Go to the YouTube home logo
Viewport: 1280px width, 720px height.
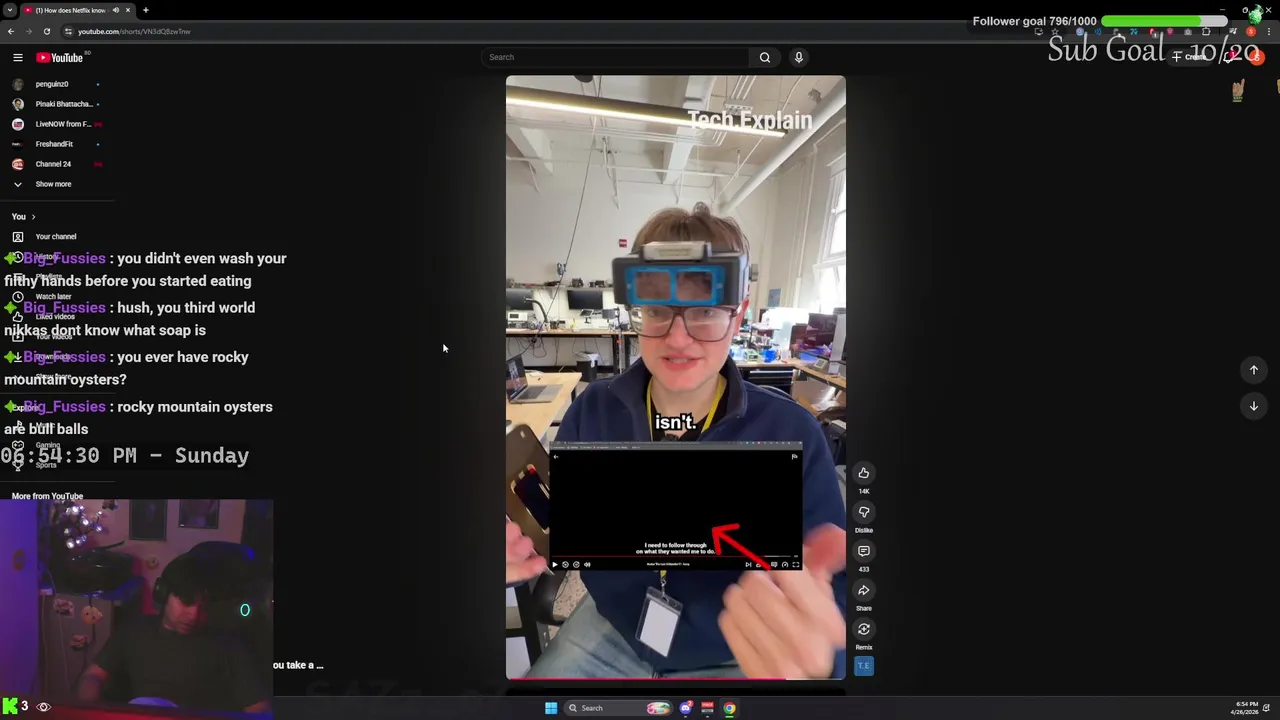pos(60,57)
